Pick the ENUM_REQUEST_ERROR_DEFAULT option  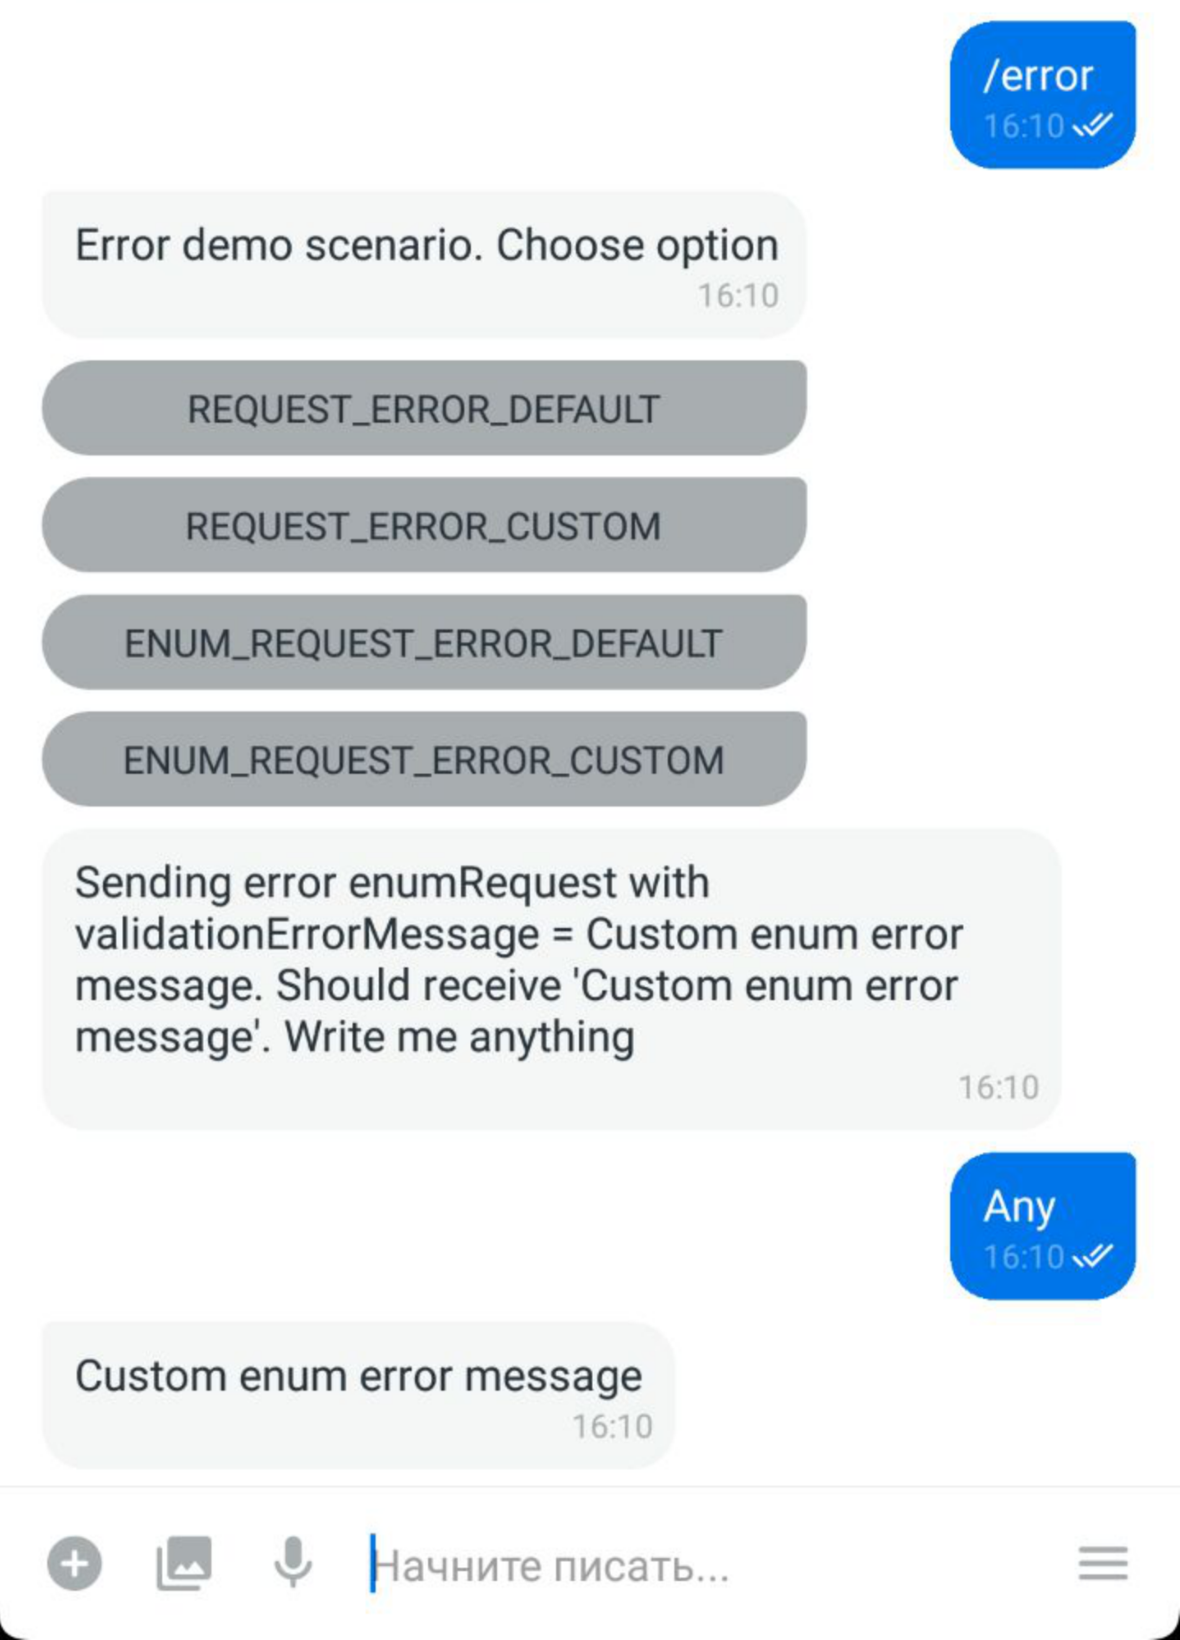pos(424,642)
